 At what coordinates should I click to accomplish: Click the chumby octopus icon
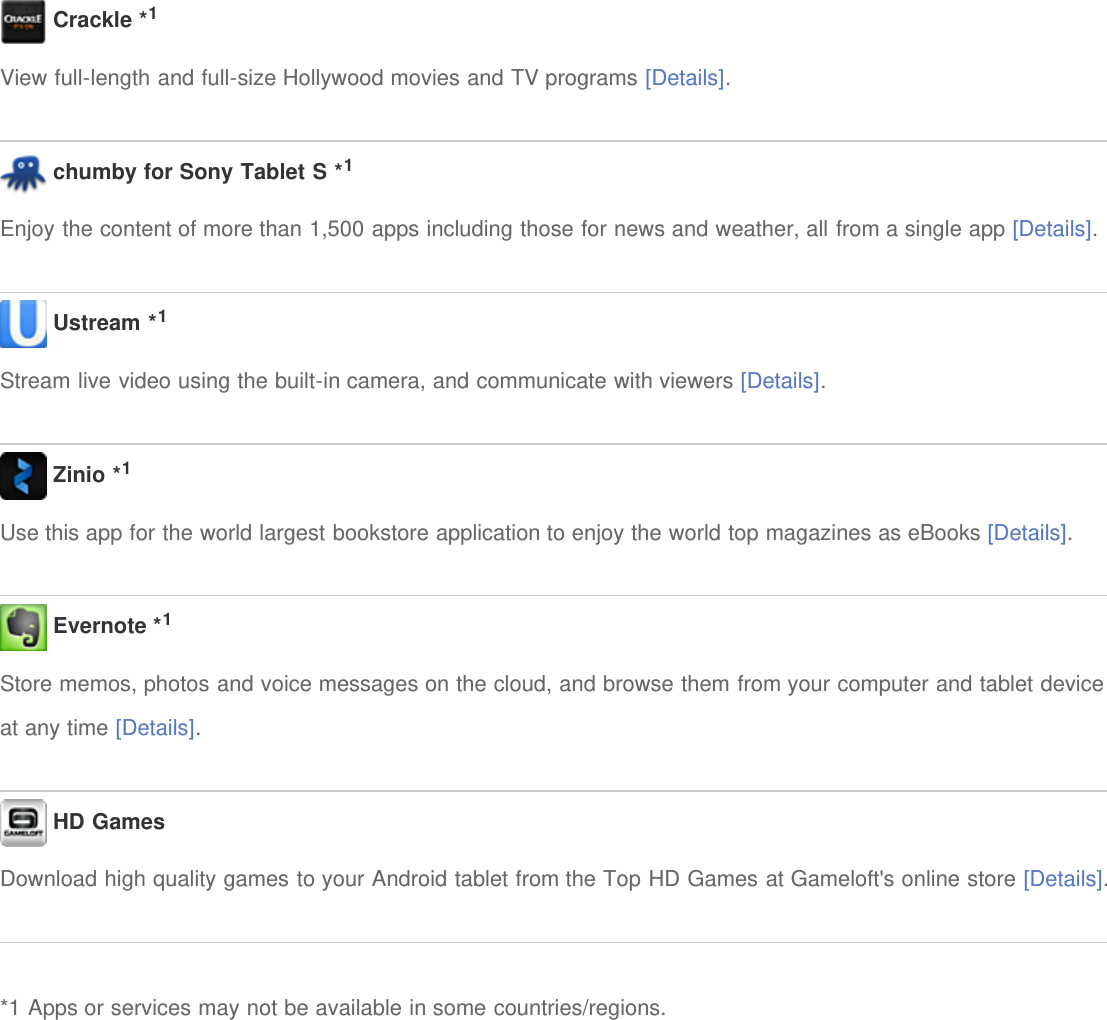pos(23,173)
